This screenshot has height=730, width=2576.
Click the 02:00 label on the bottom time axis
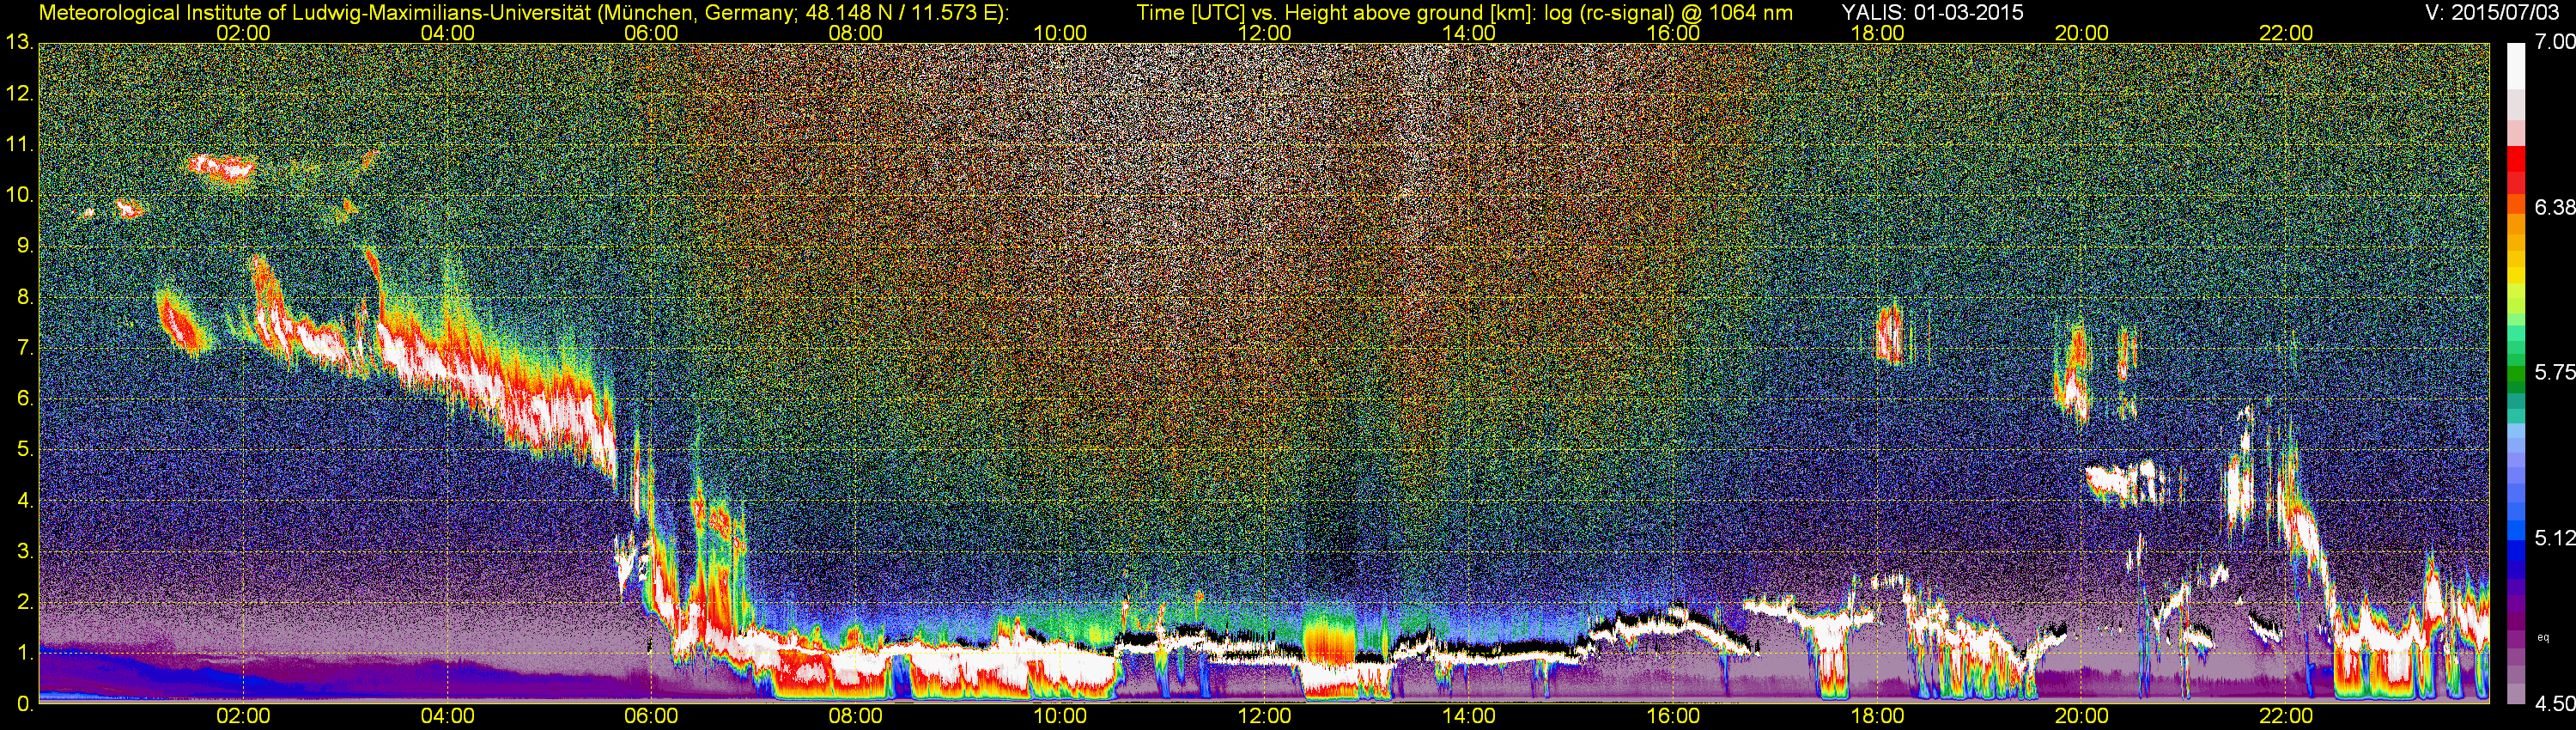243,717
